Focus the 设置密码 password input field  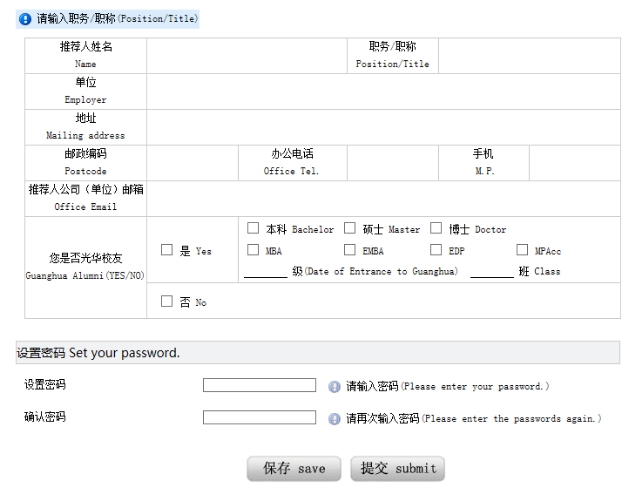point(260,386)
